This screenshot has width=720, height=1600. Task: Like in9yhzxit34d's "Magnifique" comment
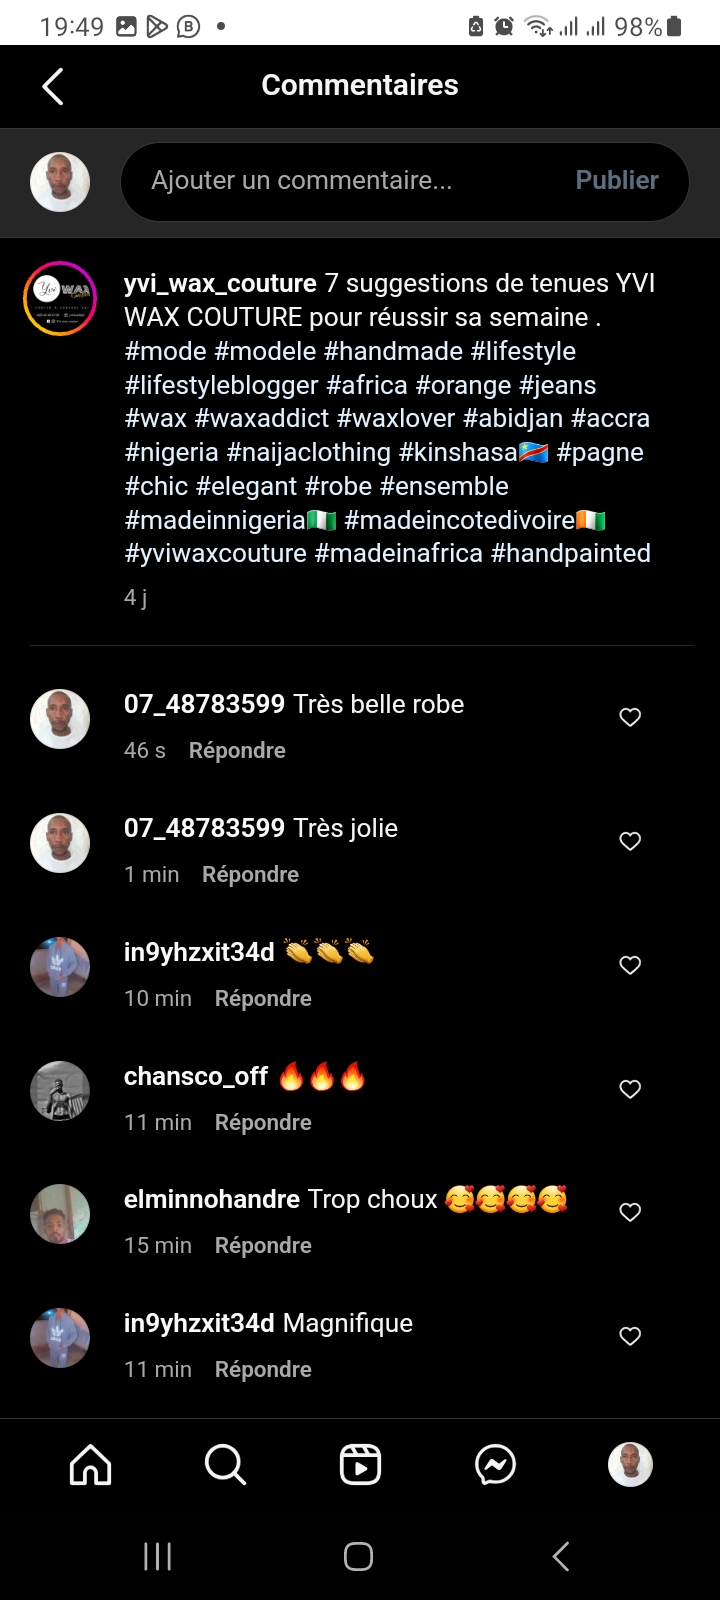coord(630,1336)
